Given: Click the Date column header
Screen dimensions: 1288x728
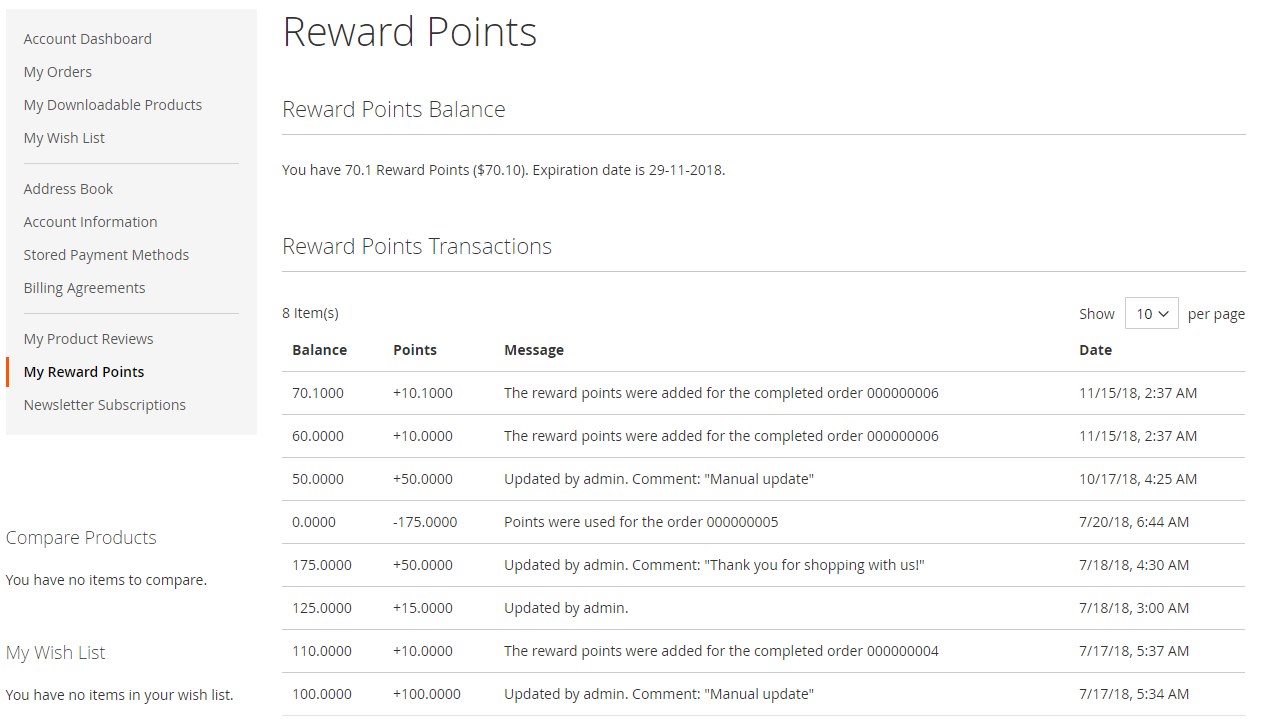Looking at the screenshot, I should tap(1095, 350).
